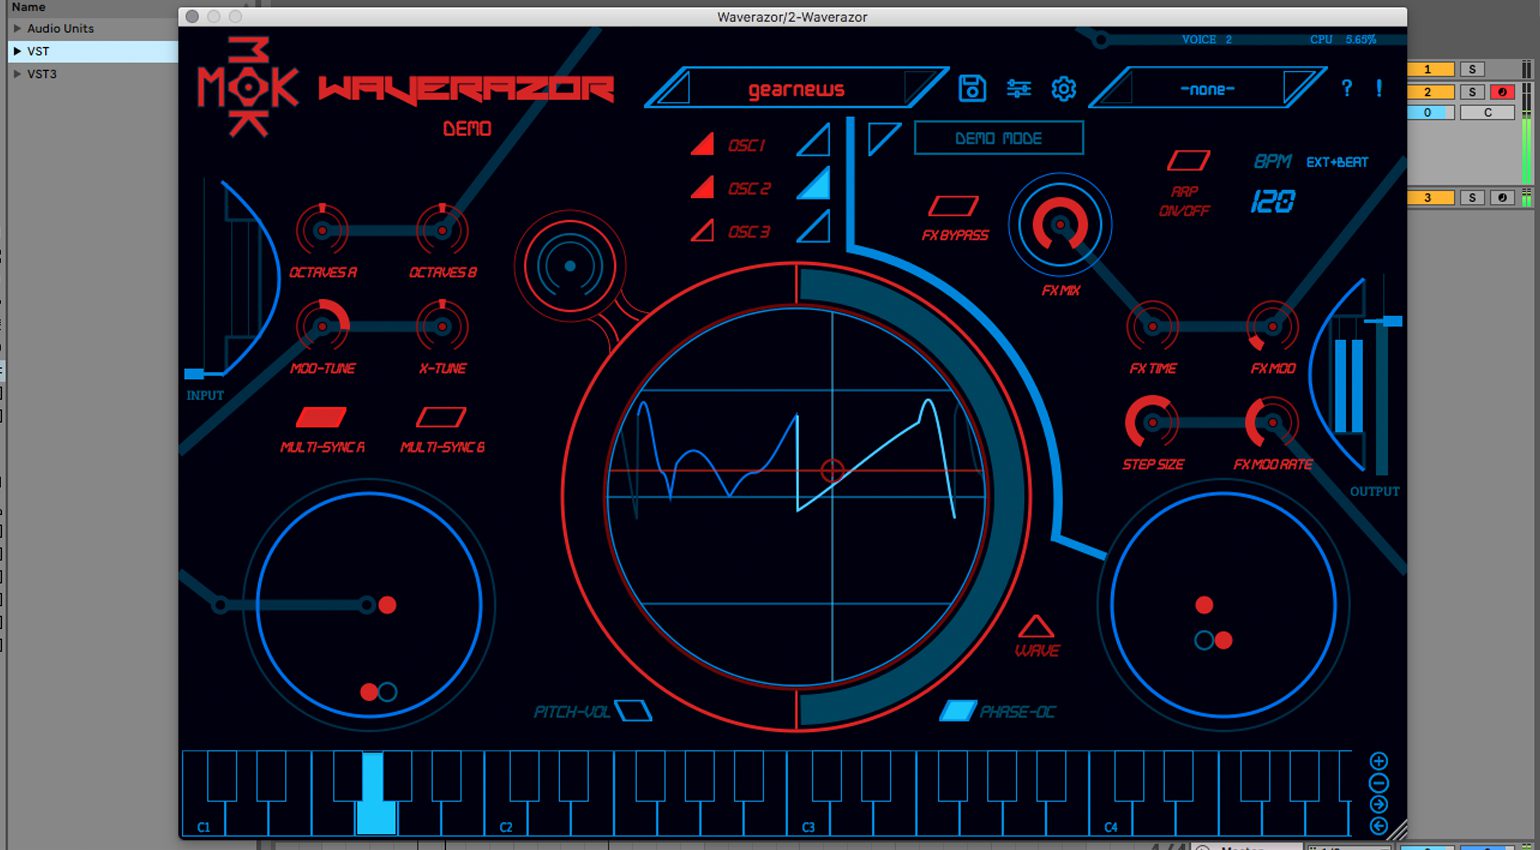Click the DEMO MODE button

tap(999, 138)
